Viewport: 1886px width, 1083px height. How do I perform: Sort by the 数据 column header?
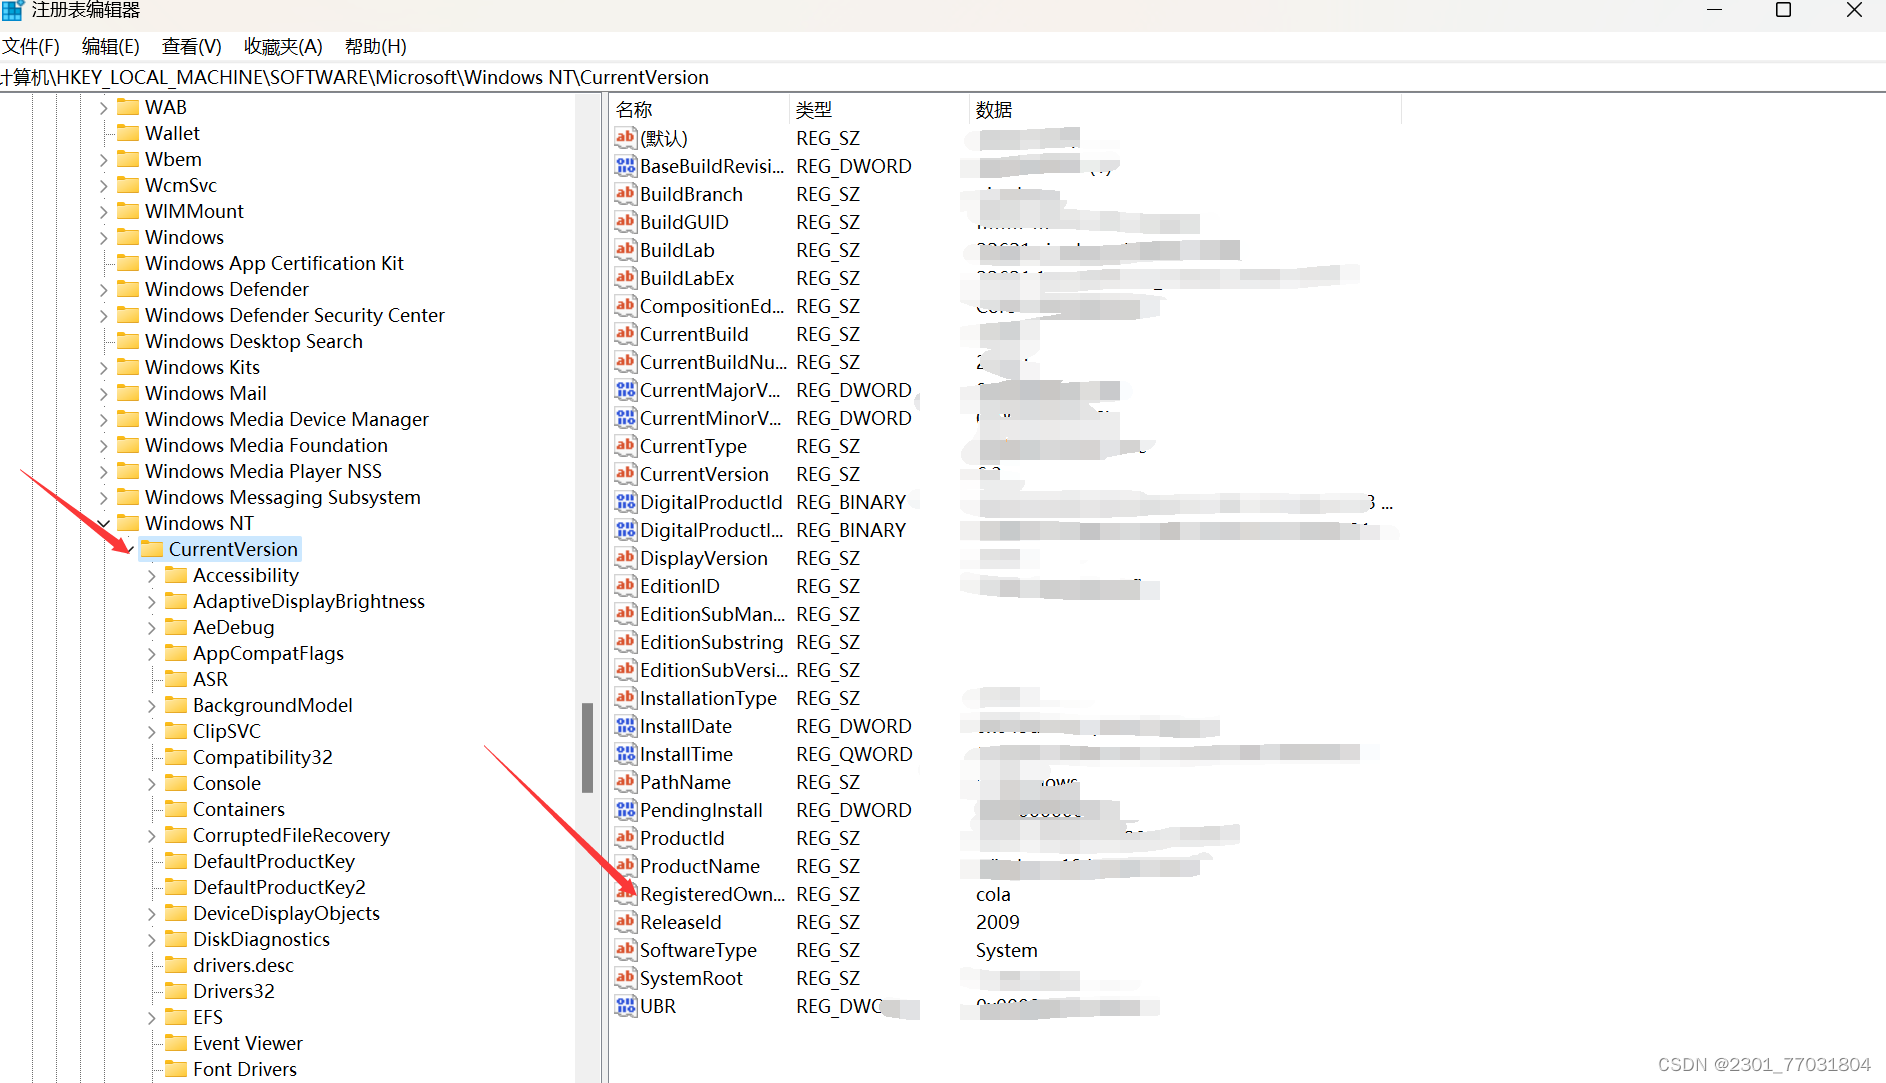pyautogui.click(x=1185, y=109)
